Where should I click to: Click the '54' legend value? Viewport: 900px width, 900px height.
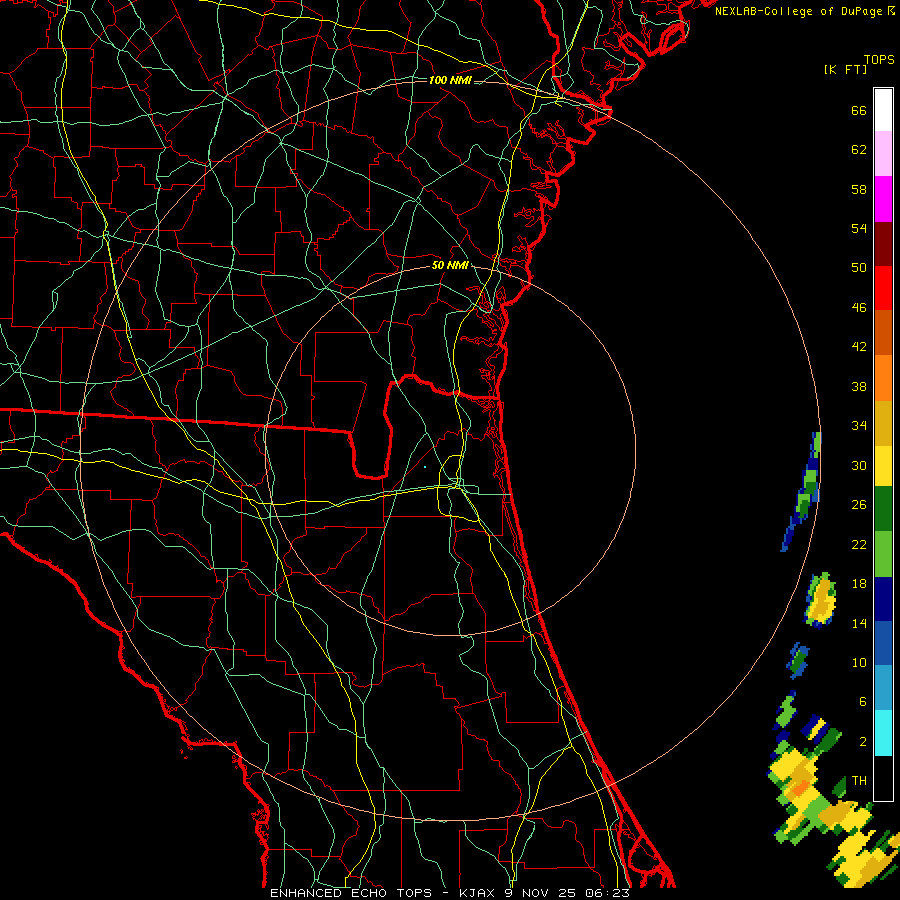pos(859,228)
